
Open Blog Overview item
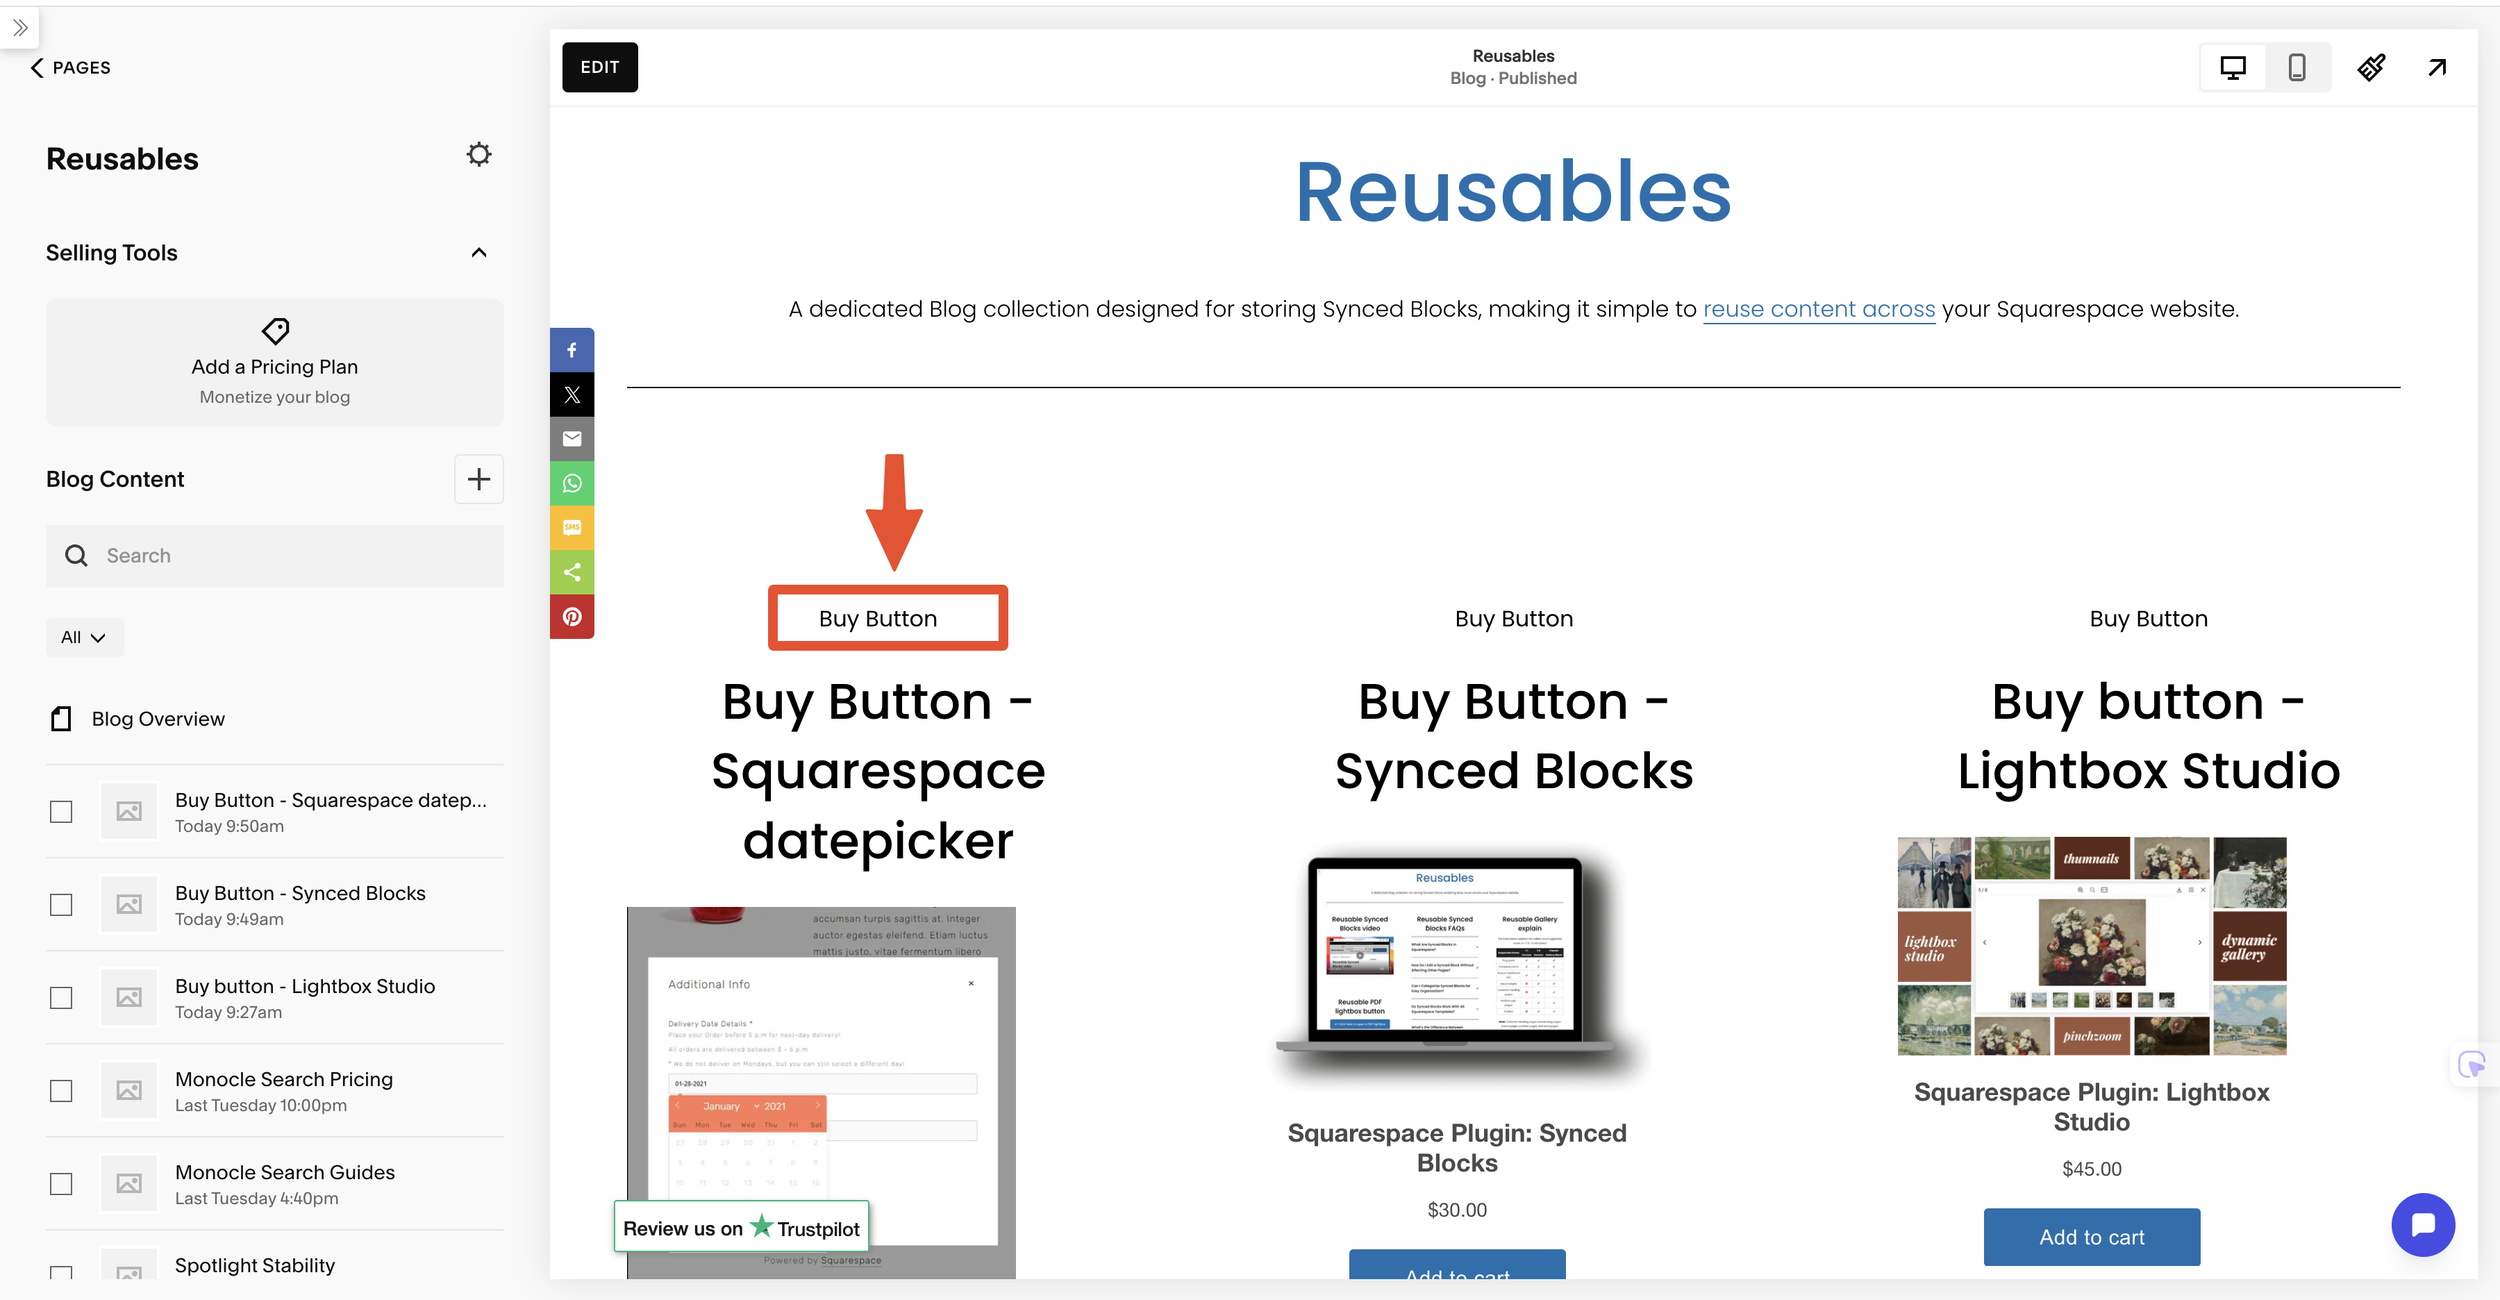[158, 719]
